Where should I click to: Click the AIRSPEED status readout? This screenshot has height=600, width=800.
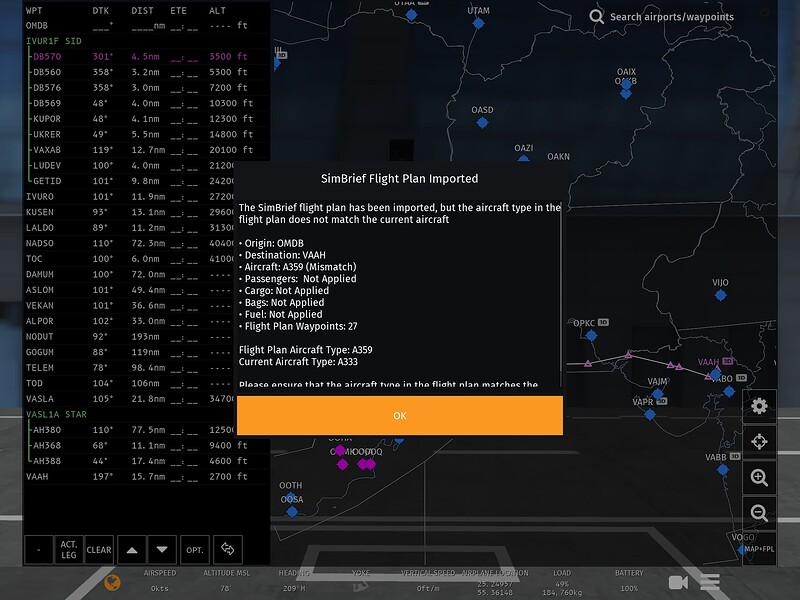160,581
